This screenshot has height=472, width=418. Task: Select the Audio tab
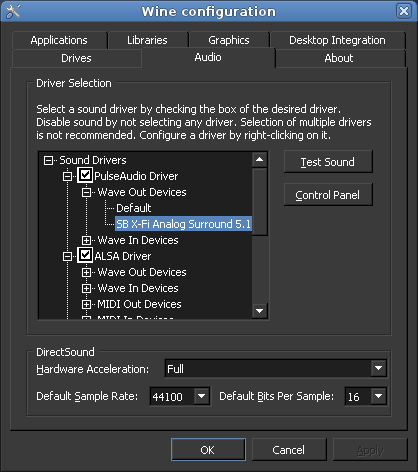208,57
